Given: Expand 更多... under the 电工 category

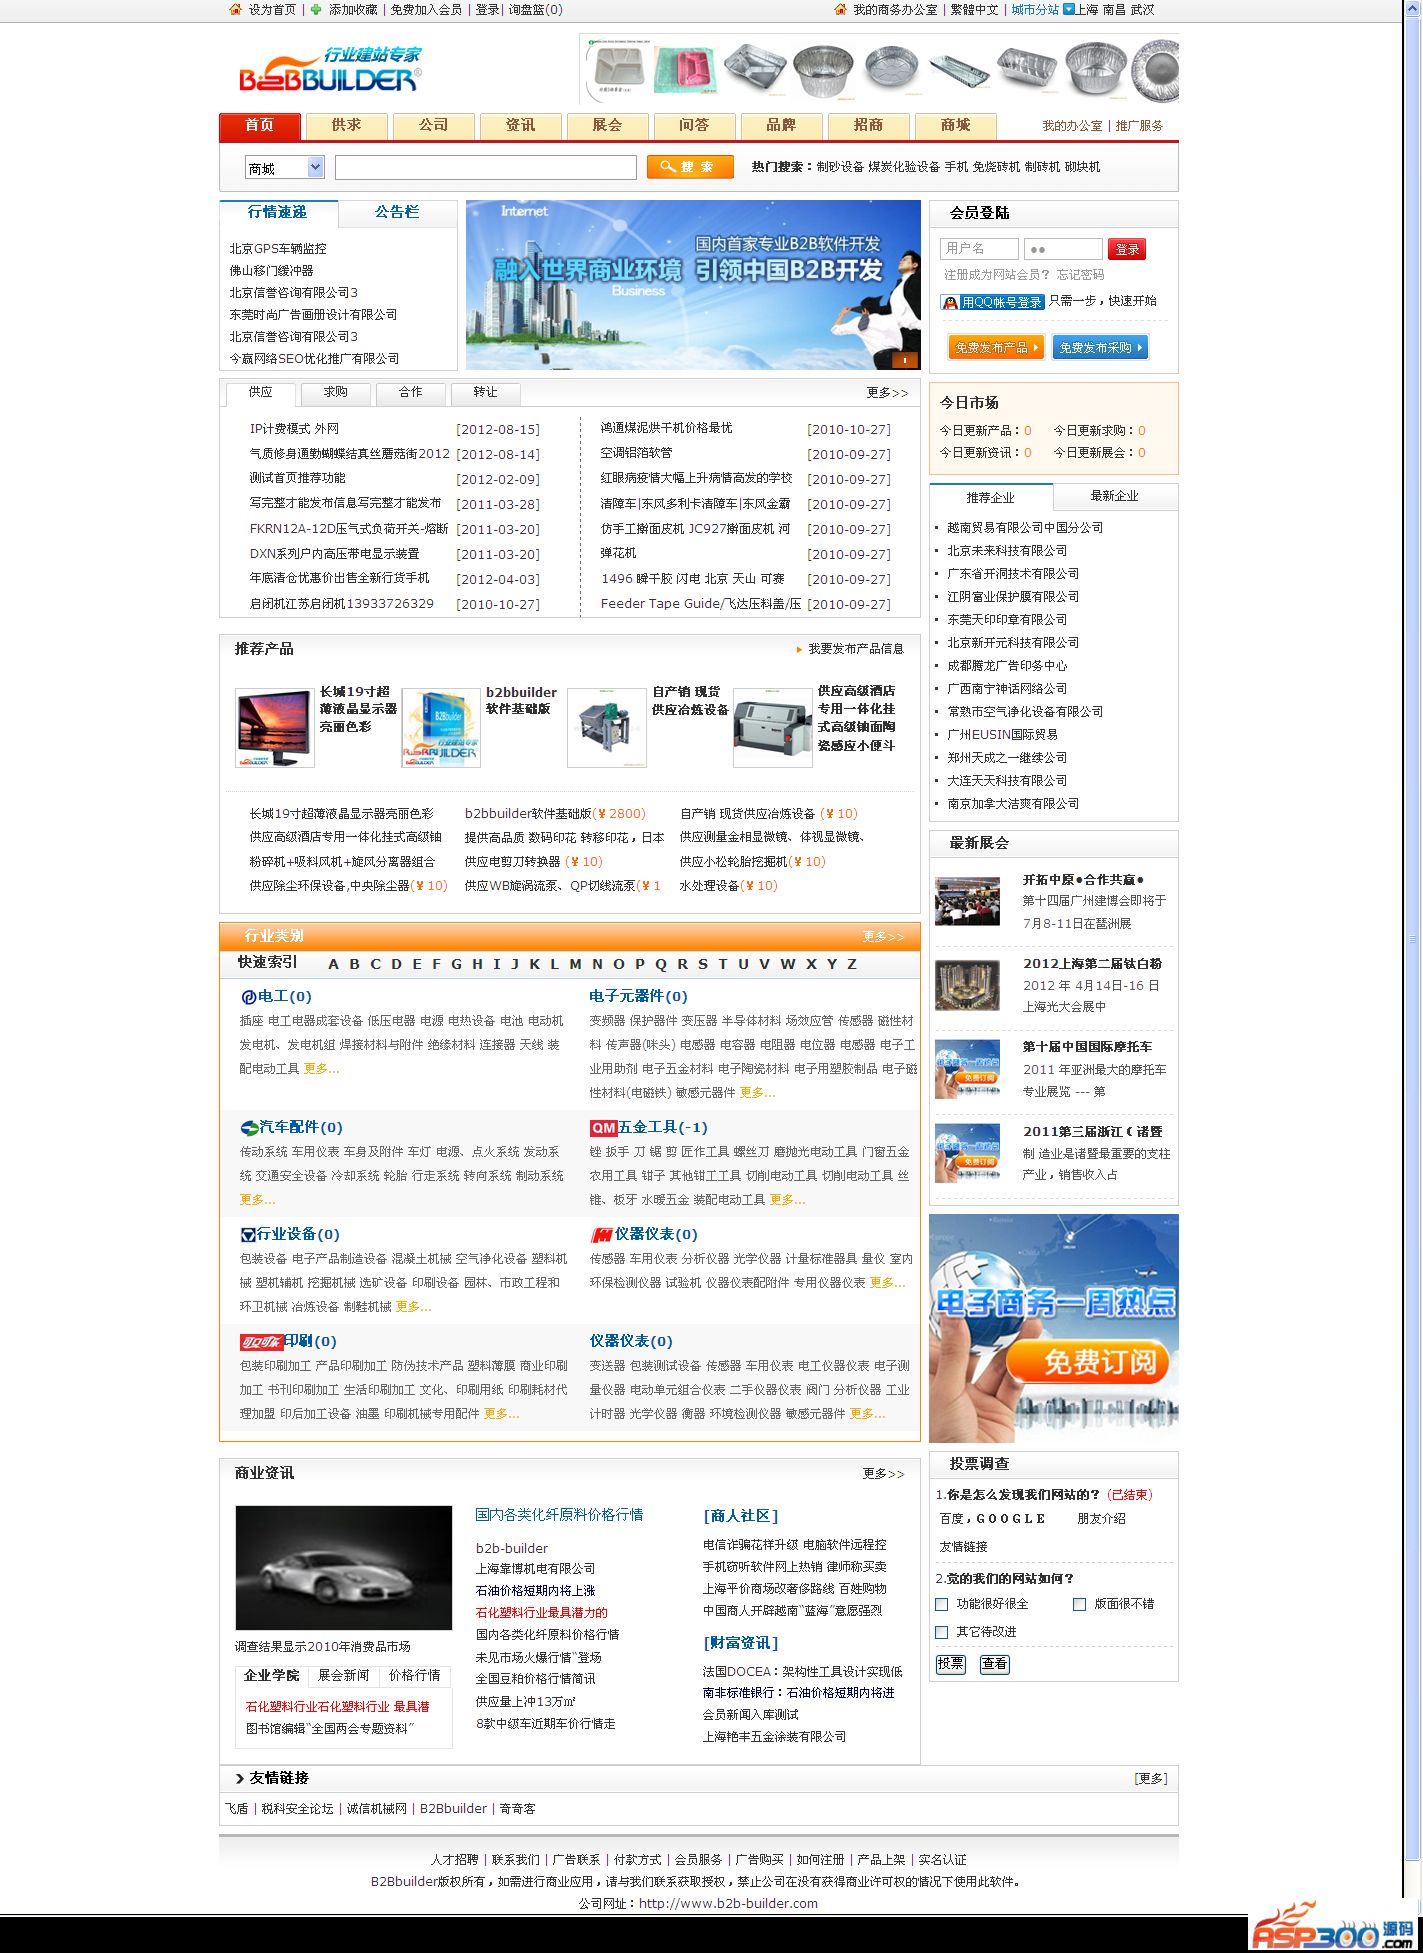Looking at the screenshot, I should [321, 1069].
